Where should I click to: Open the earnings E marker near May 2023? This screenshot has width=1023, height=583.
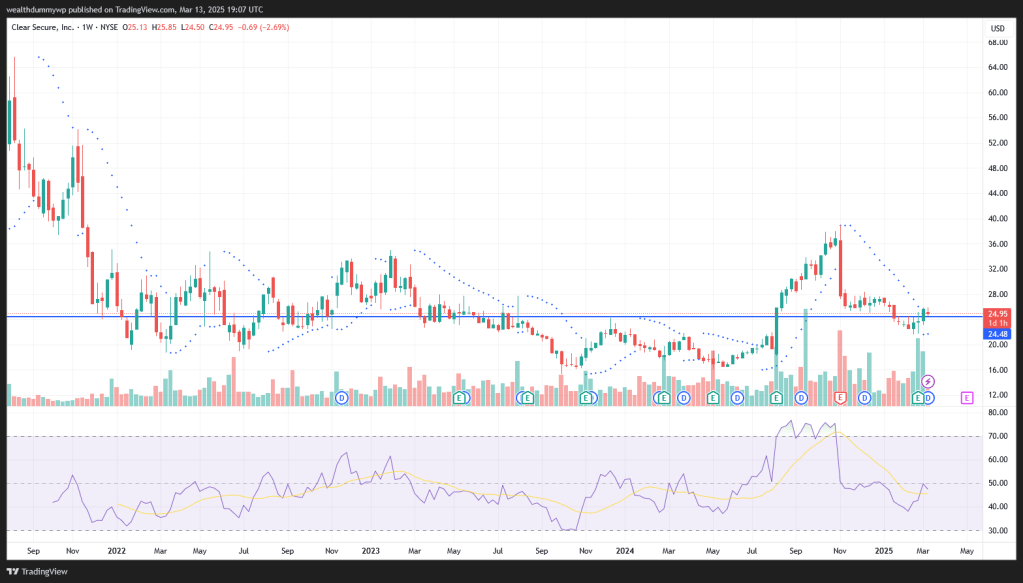tap(460, 398)
